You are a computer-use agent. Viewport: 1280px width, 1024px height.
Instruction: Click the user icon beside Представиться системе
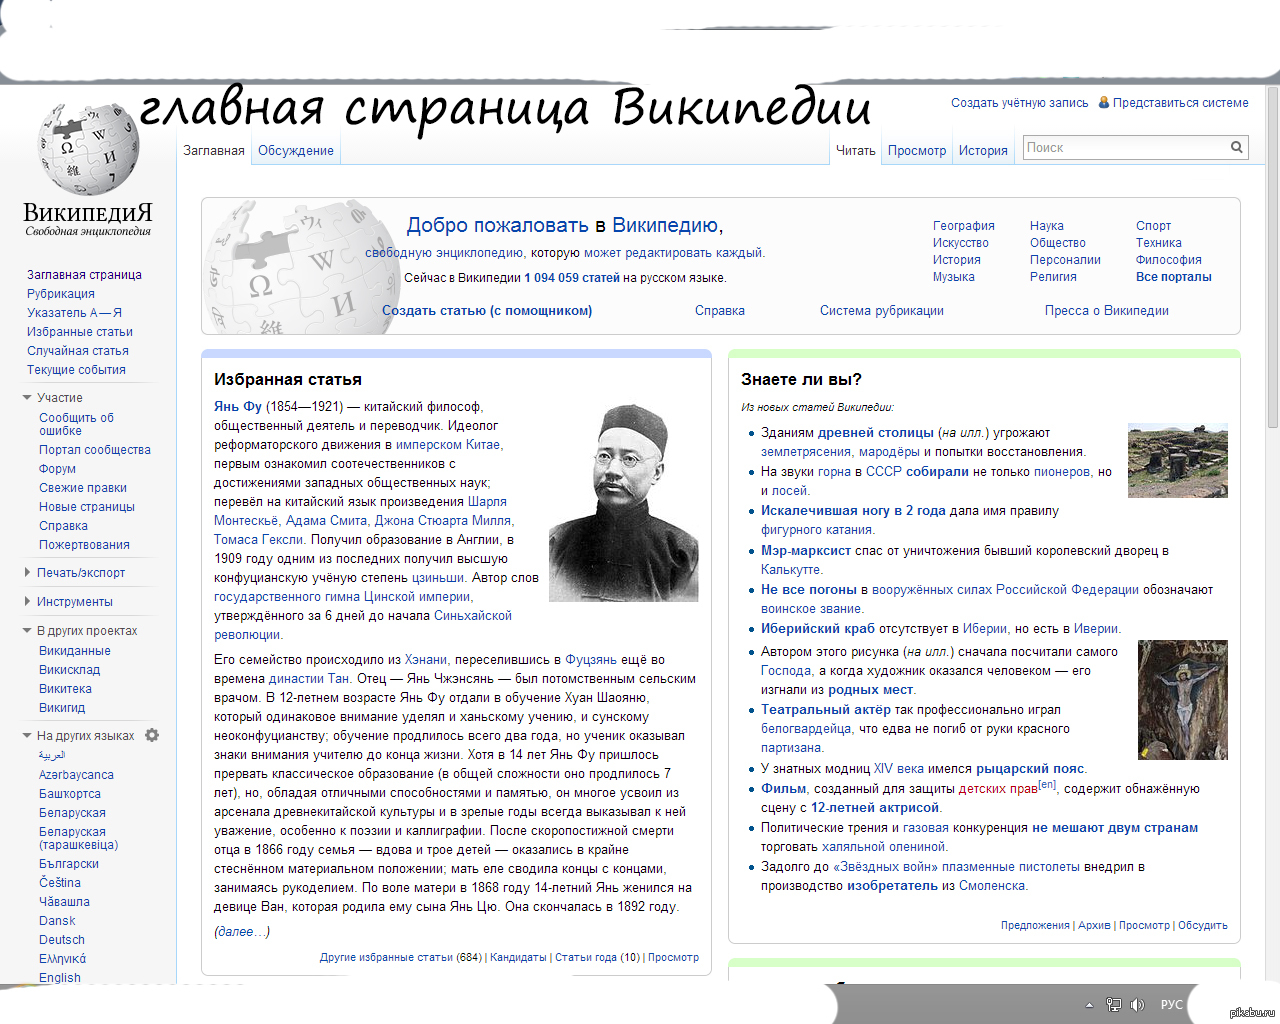[1104, 103]
